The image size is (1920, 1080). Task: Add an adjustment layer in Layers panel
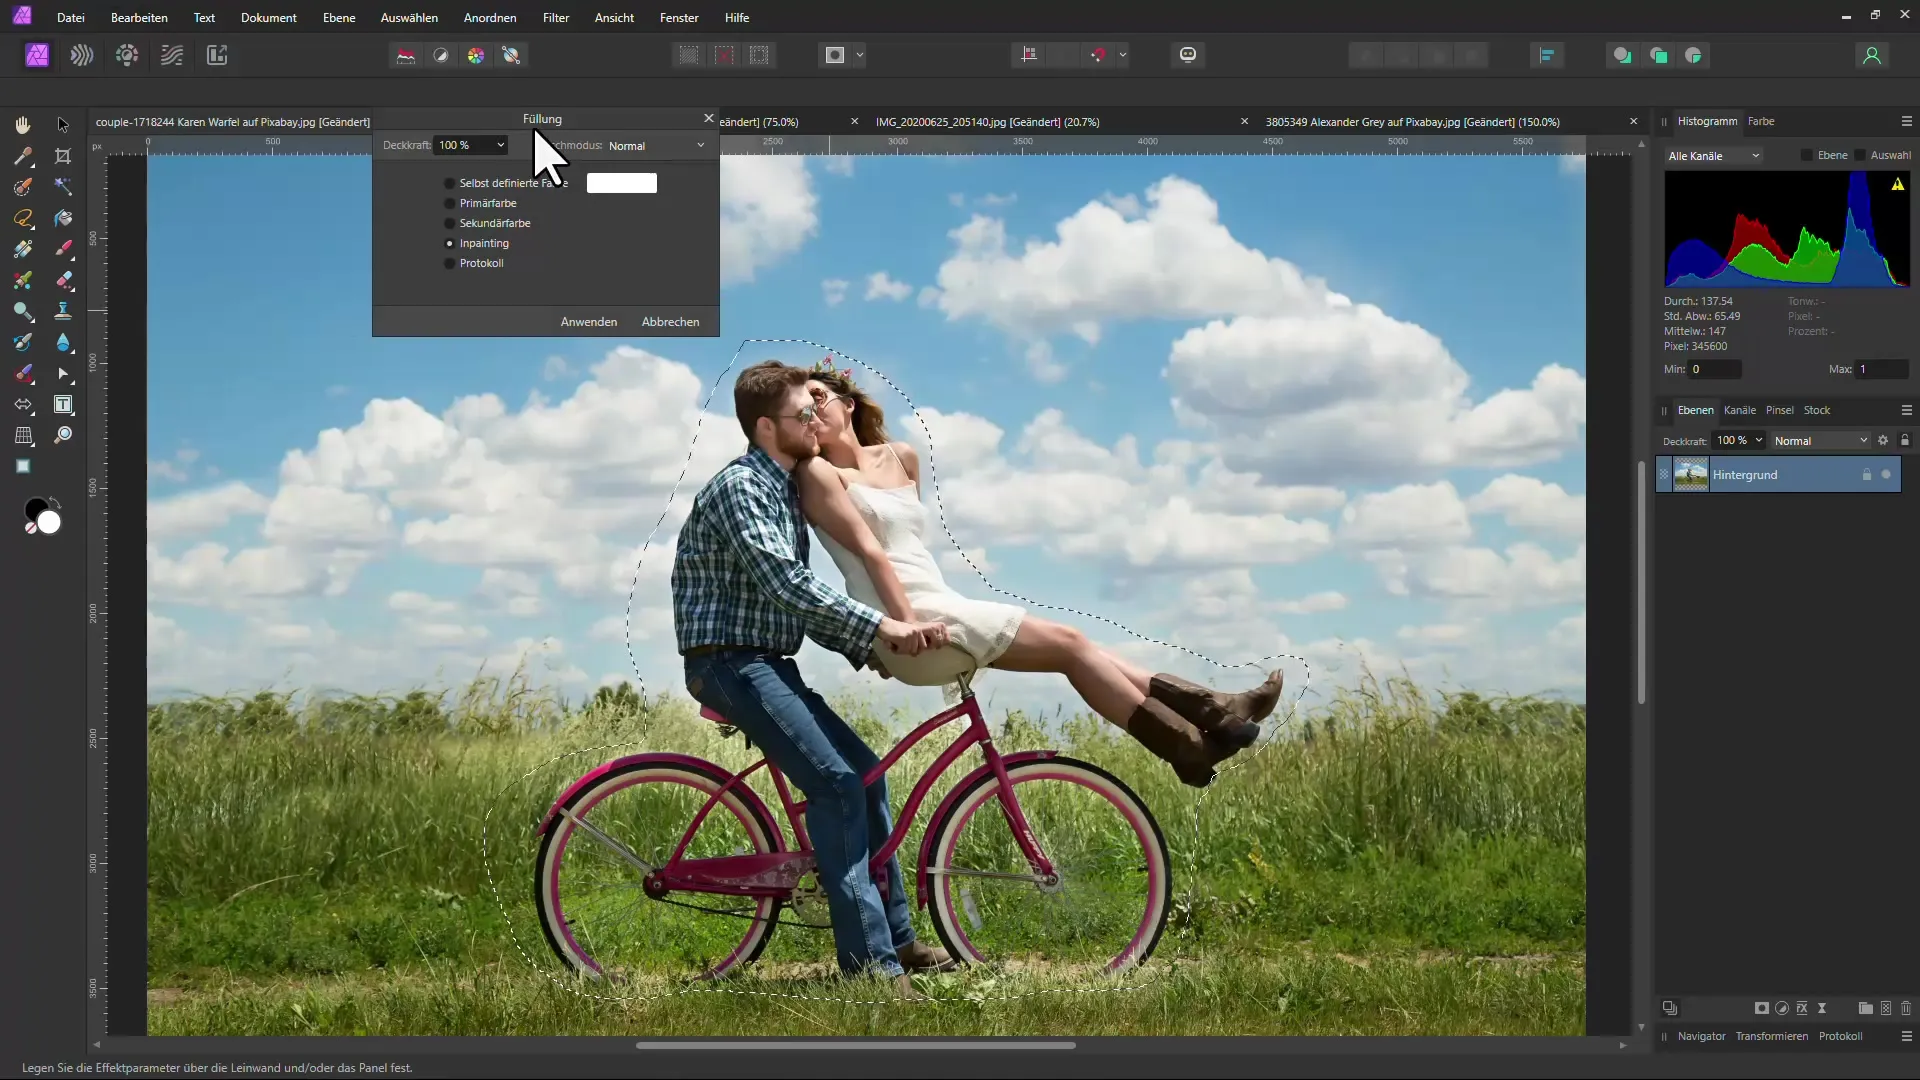point(1782,1008)
